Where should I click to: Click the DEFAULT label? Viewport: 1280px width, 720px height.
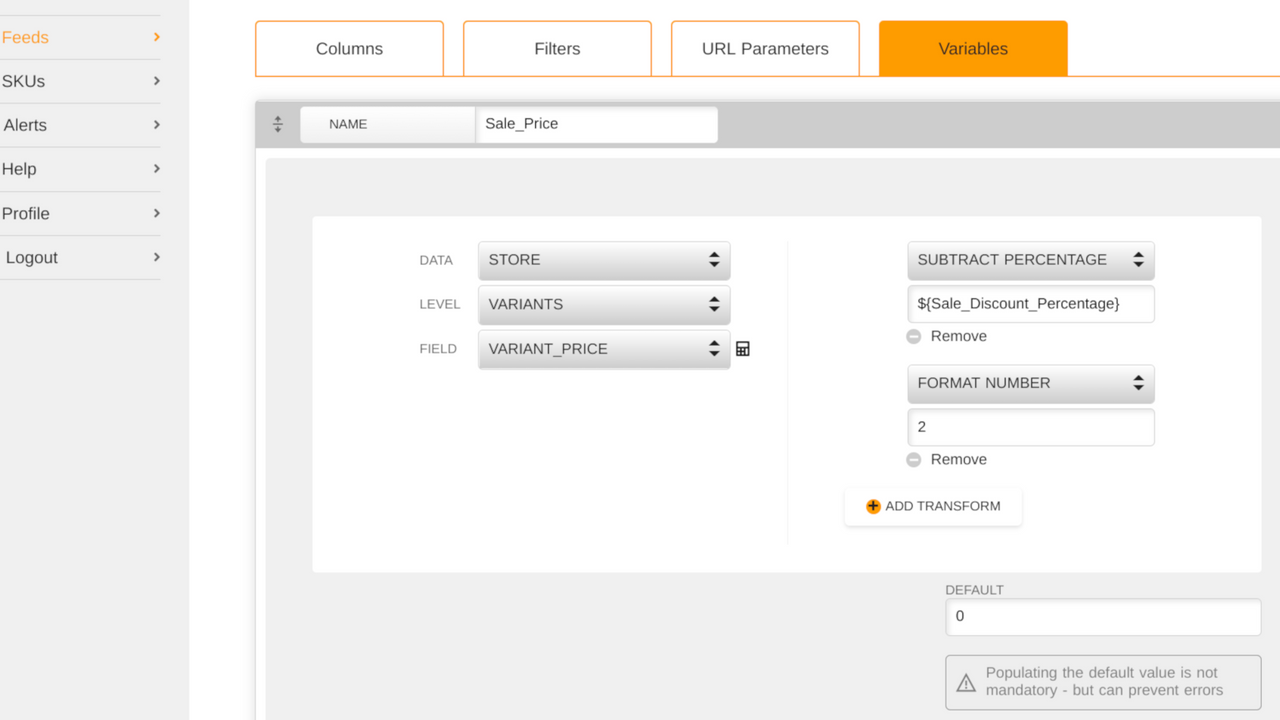pos(975,590)
